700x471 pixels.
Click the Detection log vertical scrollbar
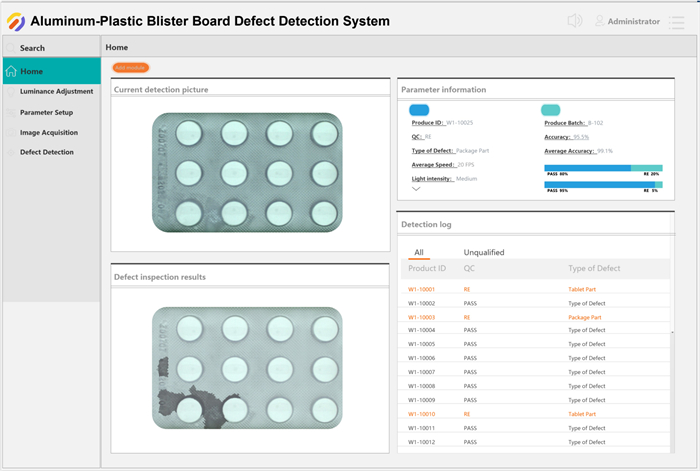coord(670,340)
